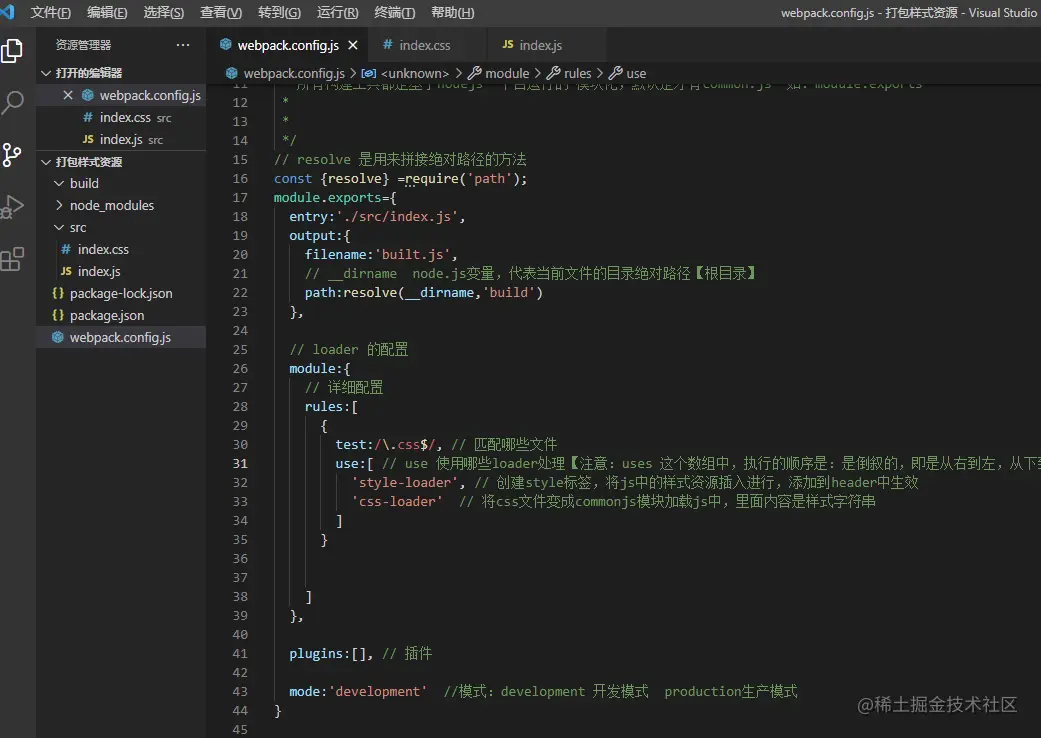Click the module breadcrumb segment

pyautogui.click(x=507, y=73)
